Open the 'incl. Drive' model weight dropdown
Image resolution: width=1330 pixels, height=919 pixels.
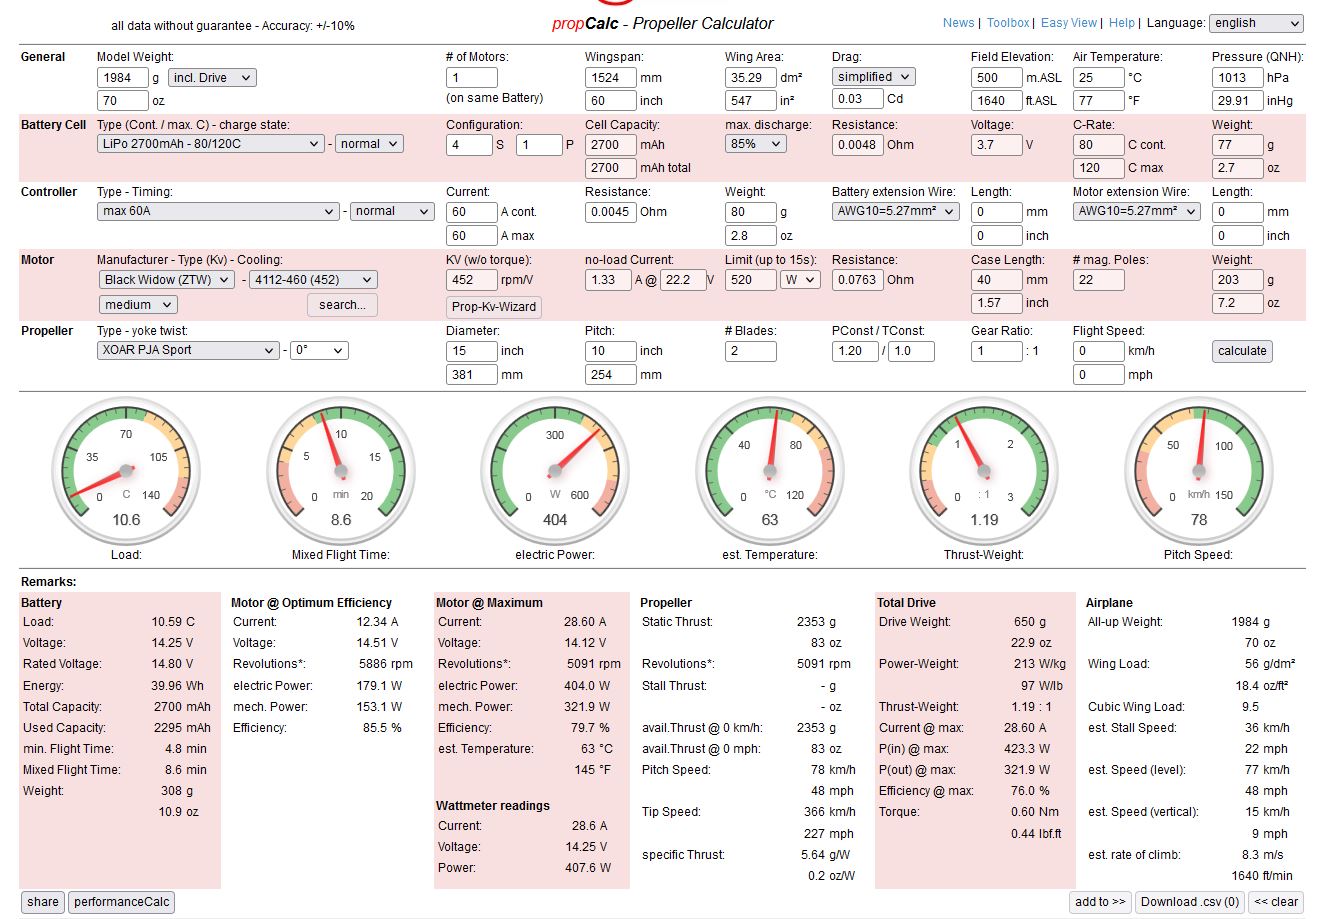coord(212,77)
